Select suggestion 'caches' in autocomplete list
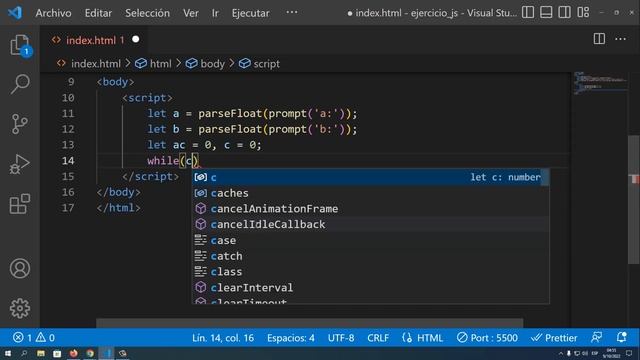Image resolution: width=640 pixels, height=360 pixels. [x=370, y=193]
